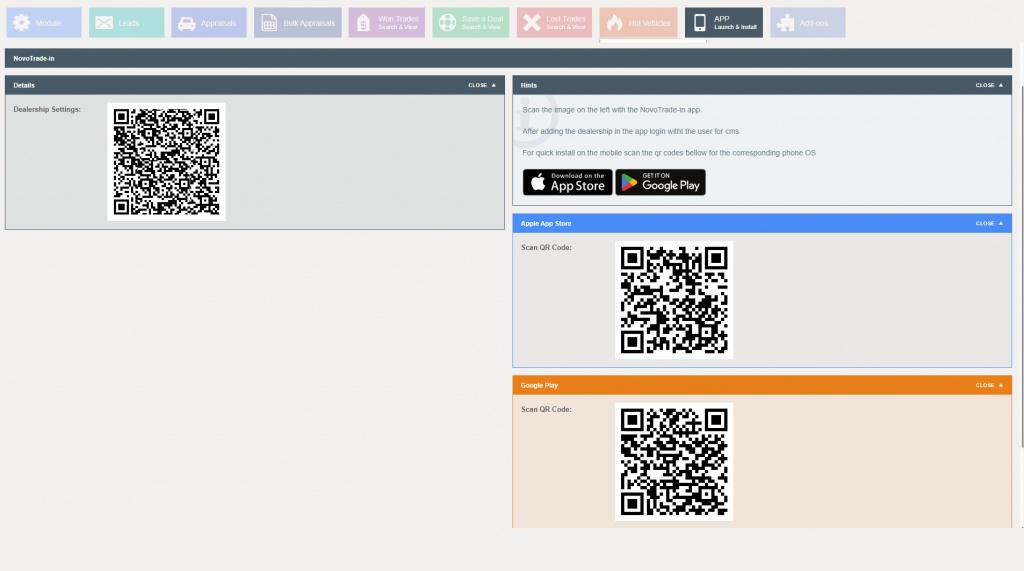Image resolution: width=1024 pixels, height=571 pixels.
Task: Click the Hints panel title
Action: click(528, 85)
